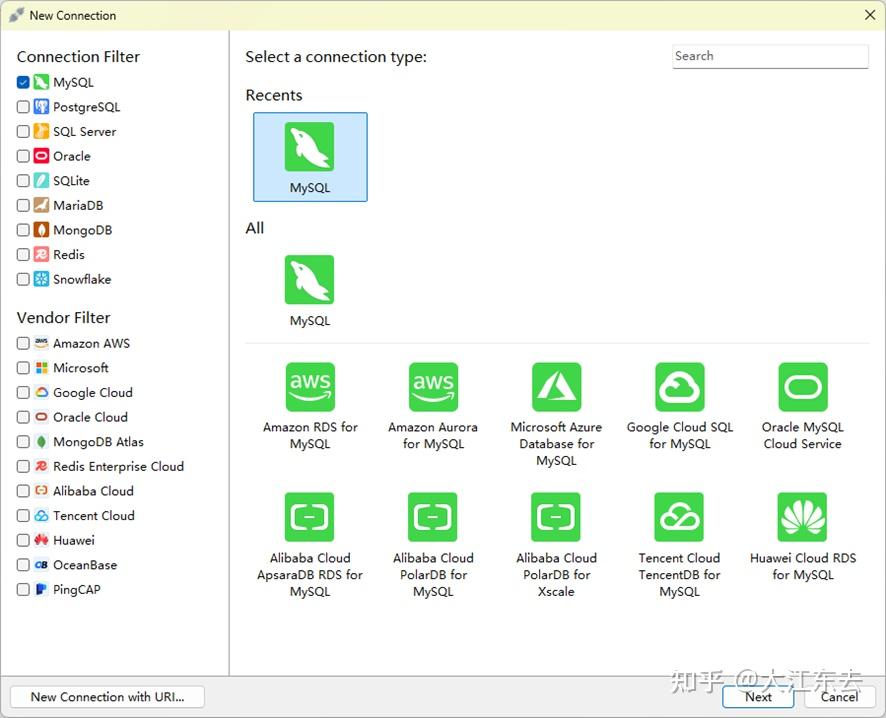Screen dimensions: 886x718
Task: Choose Amazon RDS for MySQL
Action: pos(310,387)
